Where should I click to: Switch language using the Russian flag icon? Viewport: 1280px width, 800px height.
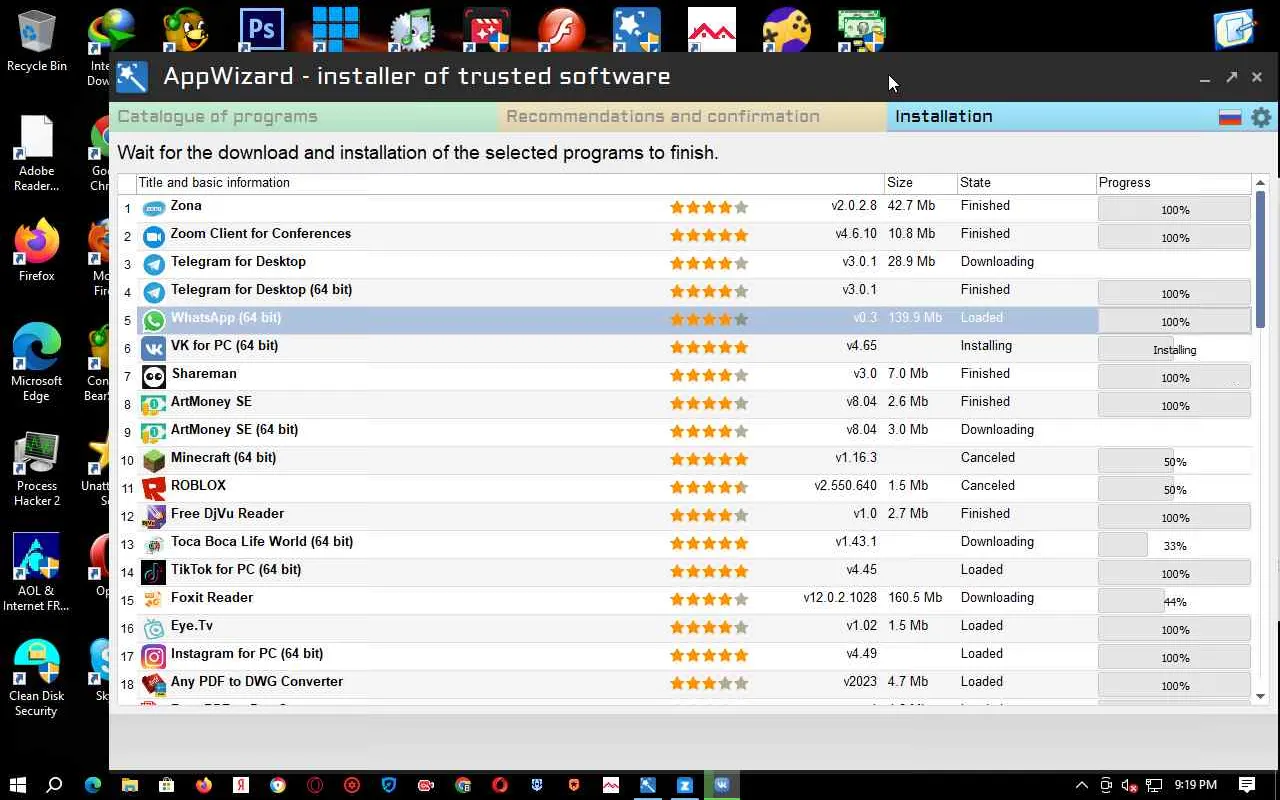coord(1230,117)
